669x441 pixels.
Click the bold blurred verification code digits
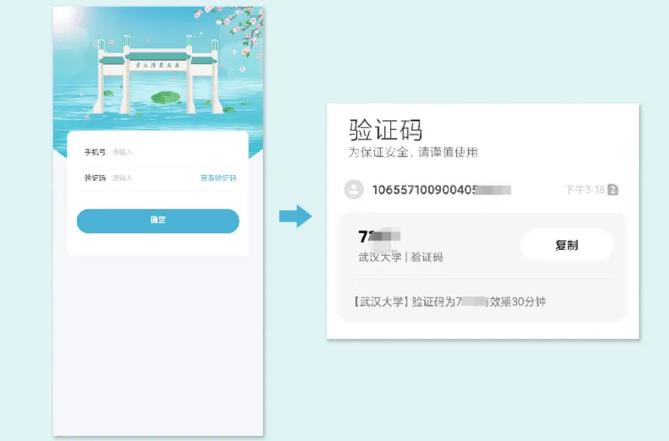pyautogui.click(x=379, y=236)
